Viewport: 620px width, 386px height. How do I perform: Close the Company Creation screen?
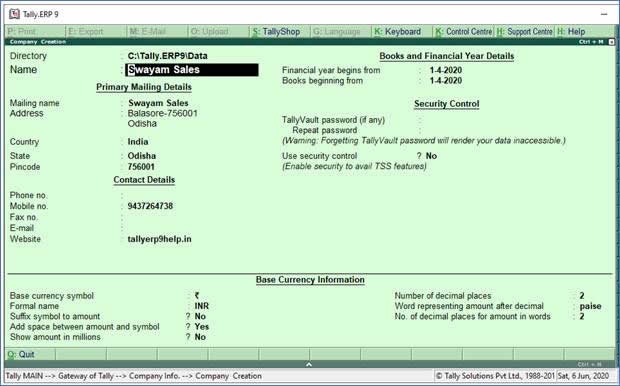click(611, 42)
